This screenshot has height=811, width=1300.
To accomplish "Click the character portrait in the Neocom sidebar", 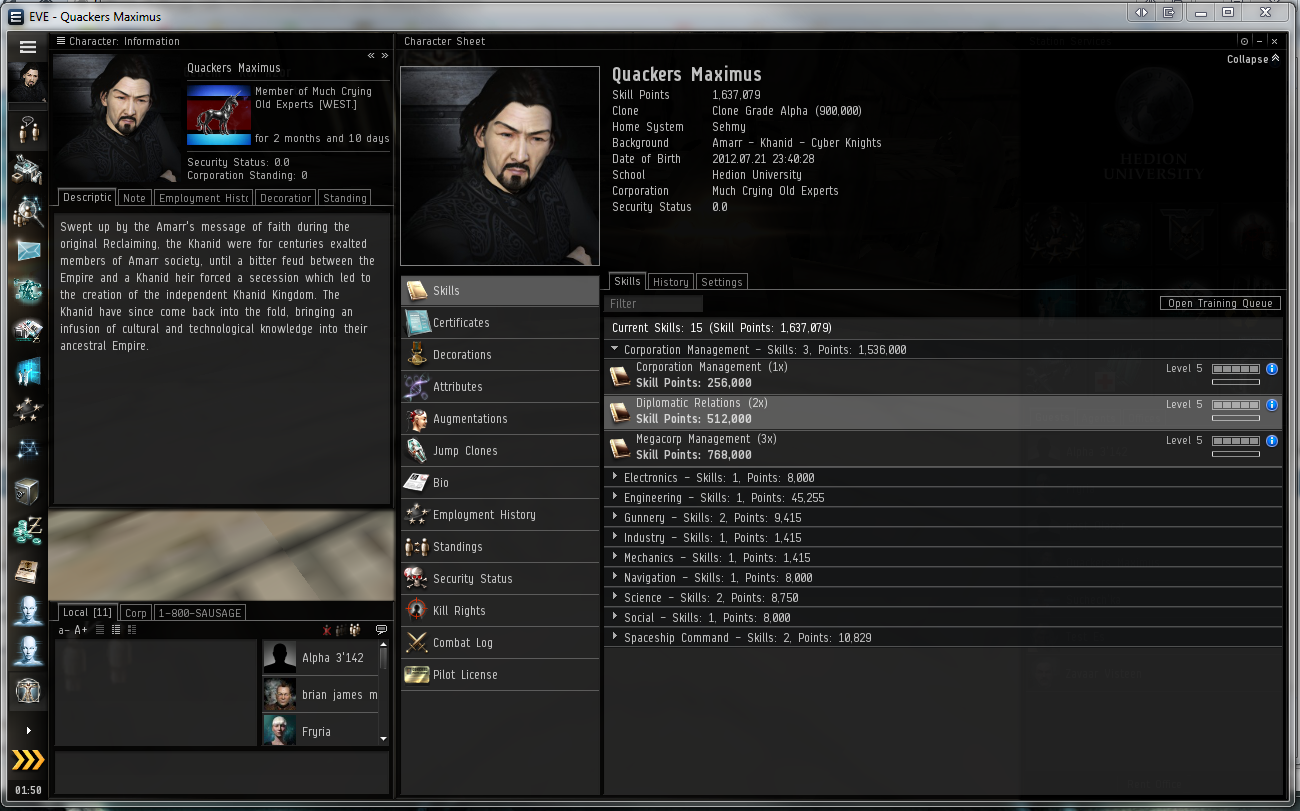I will [x=28, y=80].
